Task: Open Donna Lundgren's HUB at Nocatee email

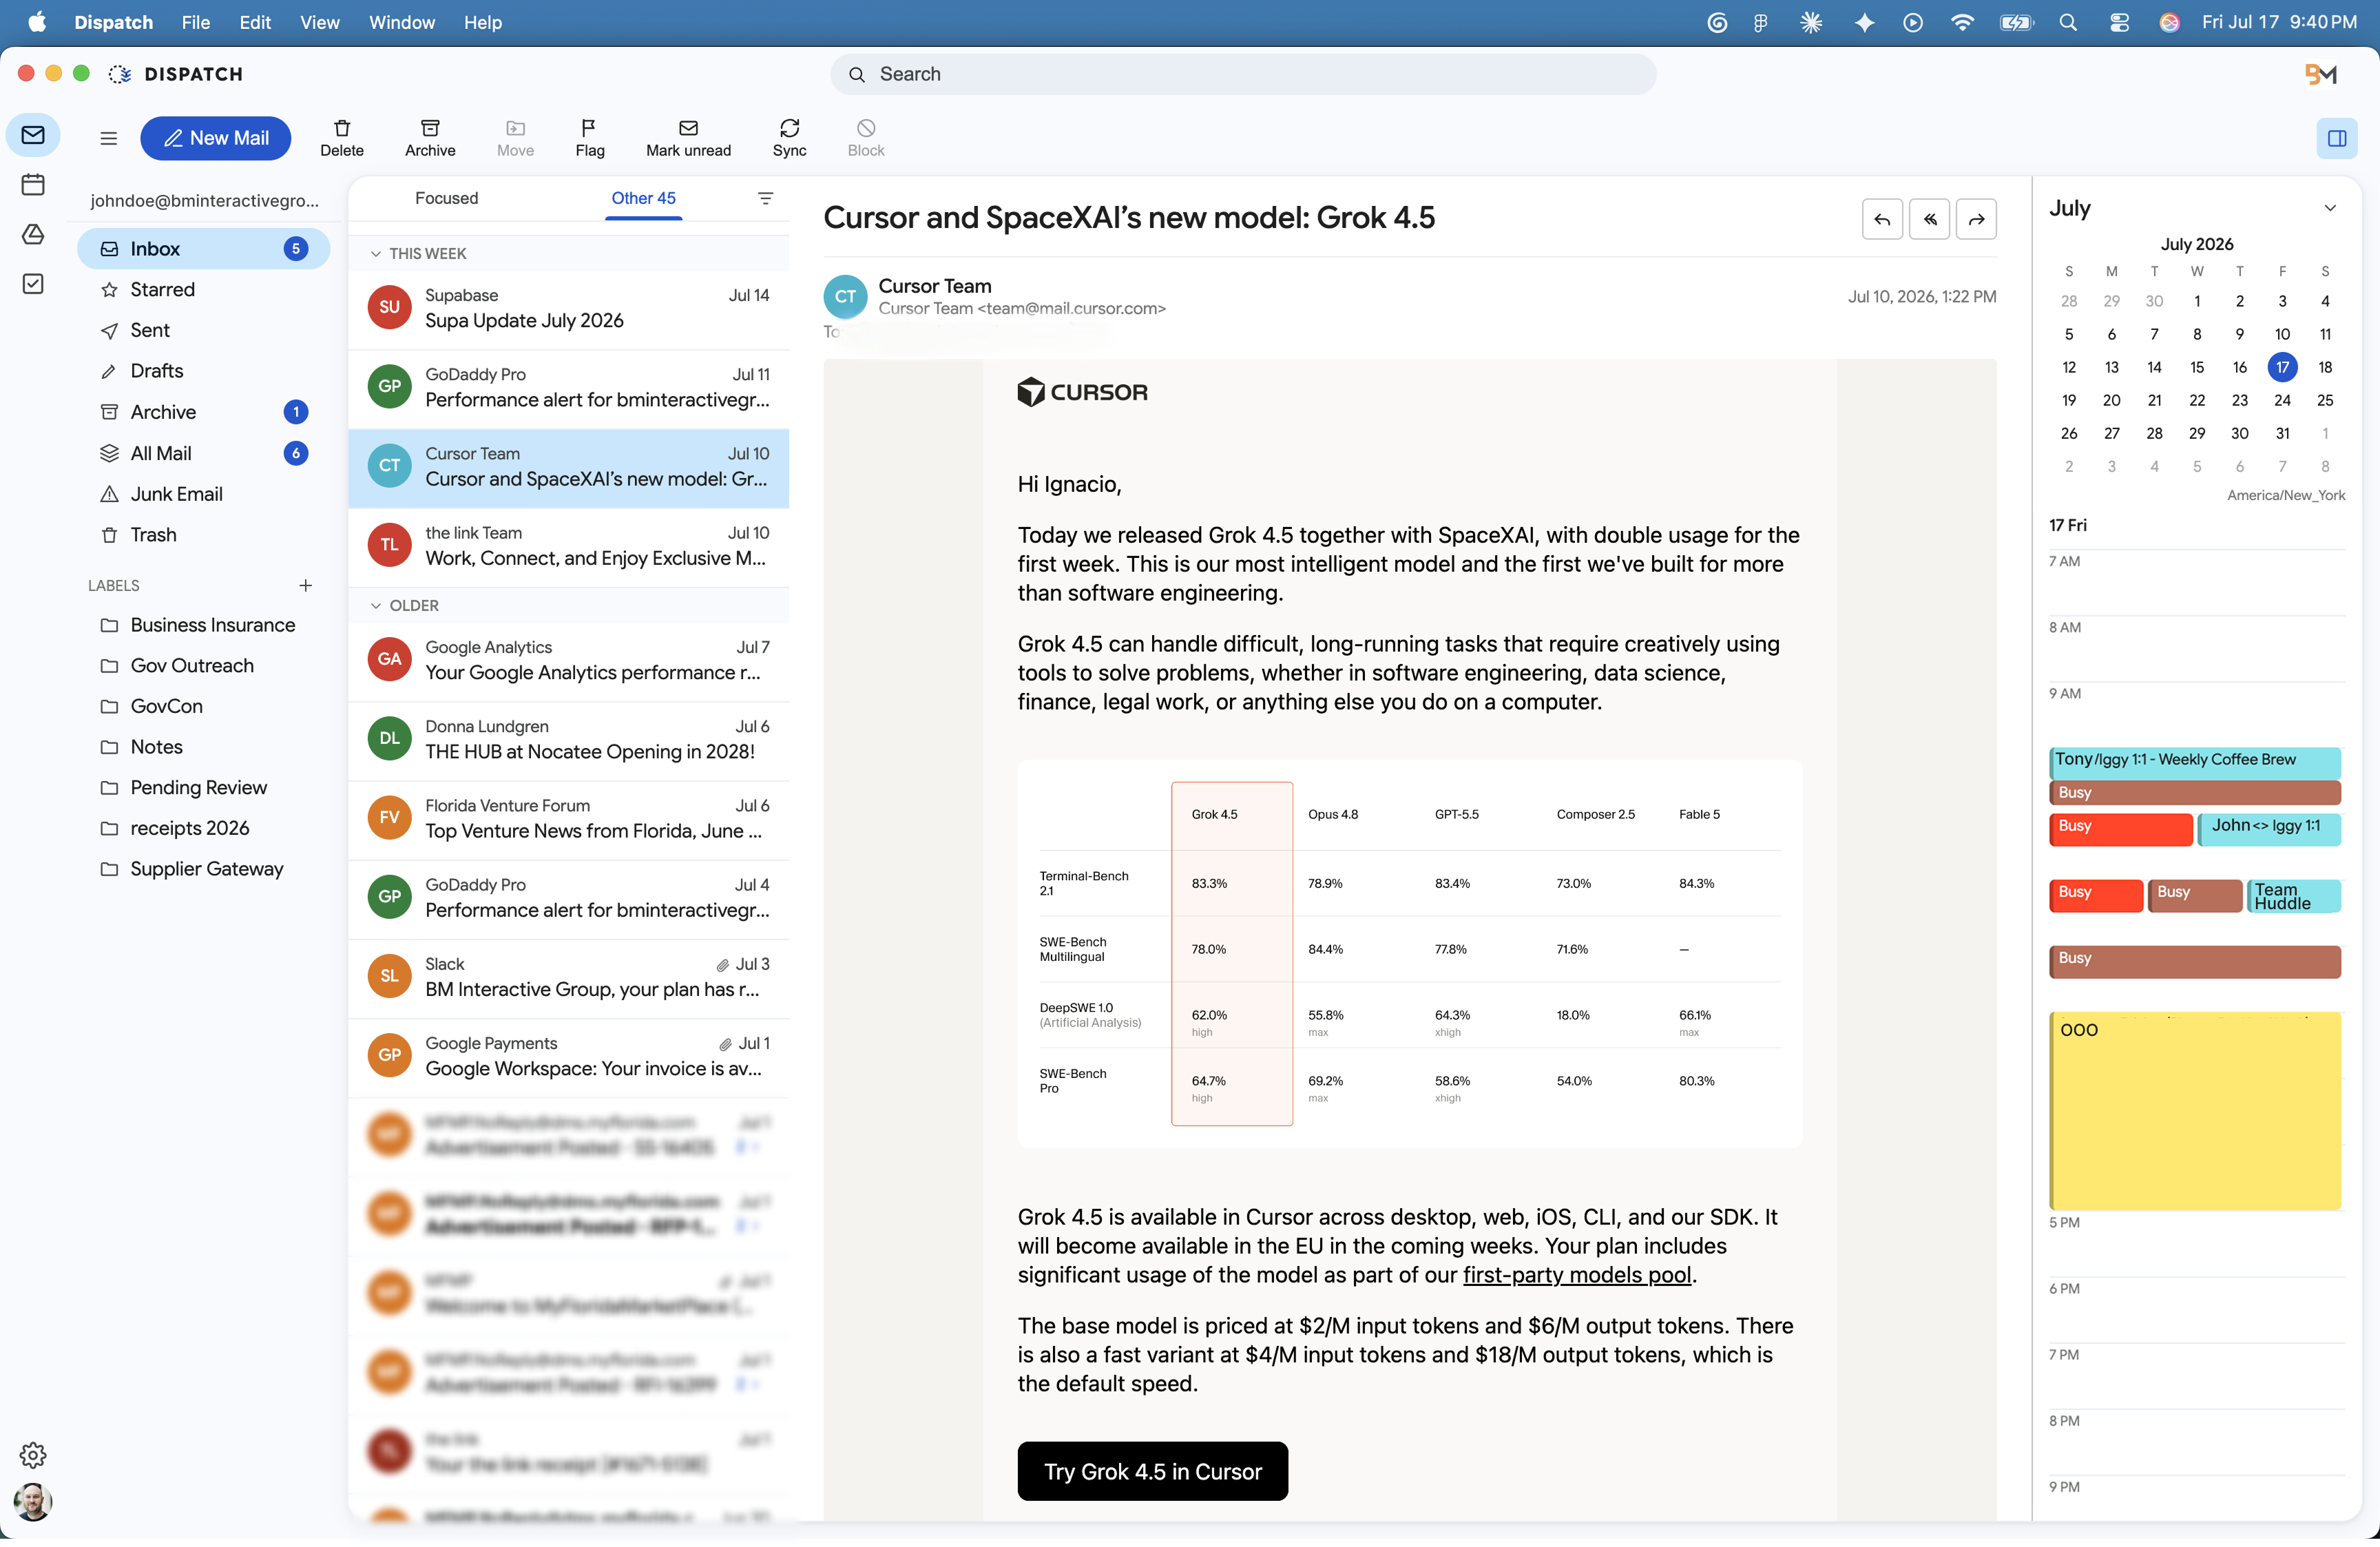Action: [x=568, y=740]
